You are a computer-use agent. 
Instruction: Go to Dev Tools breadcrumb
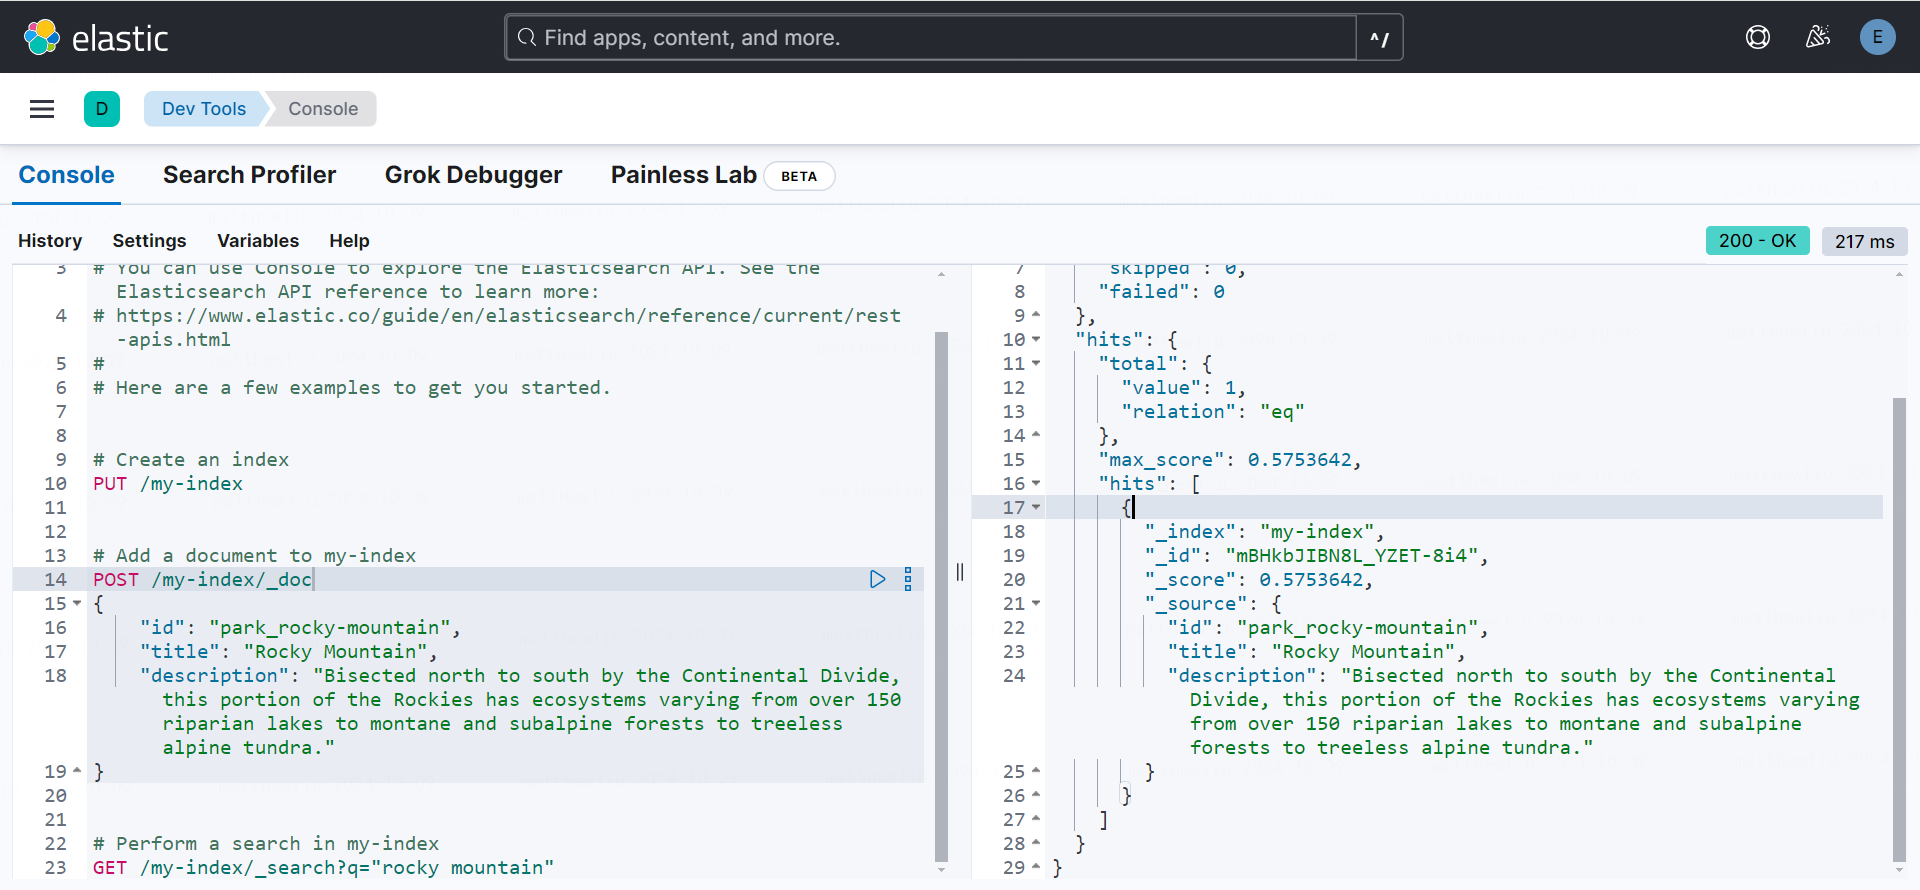(204, 109)
